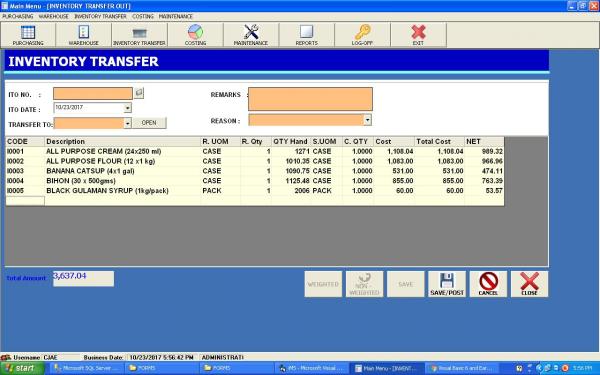The width and height of the screenshot is (600, 375).
Task: Switch to Microsoft Visual taskbar item
Action: [x=312, y=368]
